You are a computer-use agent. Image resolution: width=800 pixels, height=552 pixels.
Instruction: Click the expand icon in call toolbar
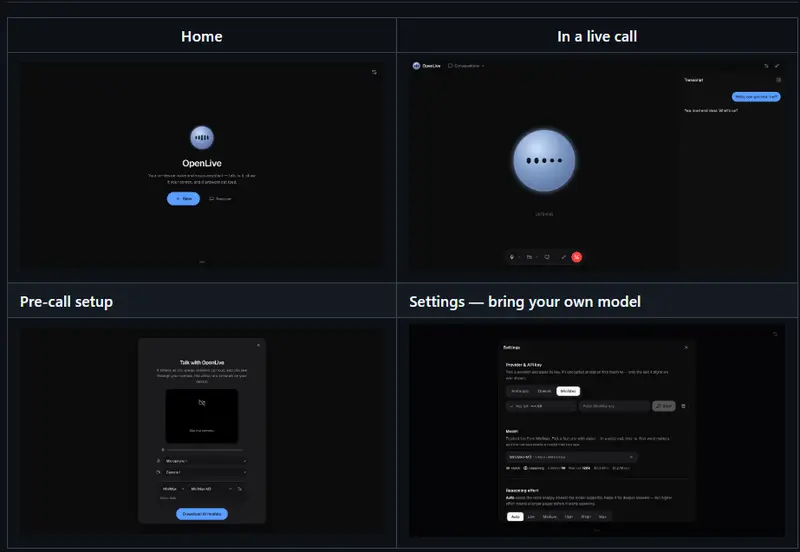tap(564, 257)
